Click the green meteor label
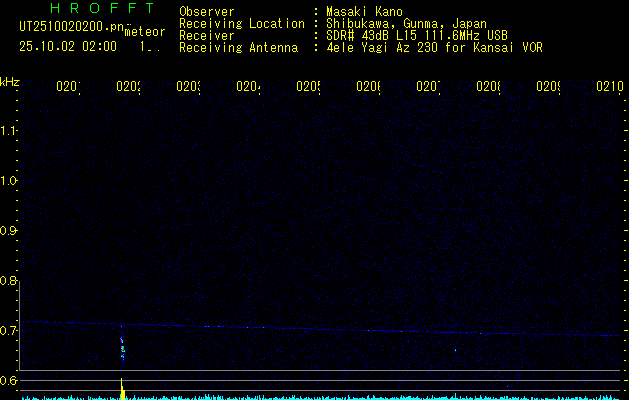 145,32
